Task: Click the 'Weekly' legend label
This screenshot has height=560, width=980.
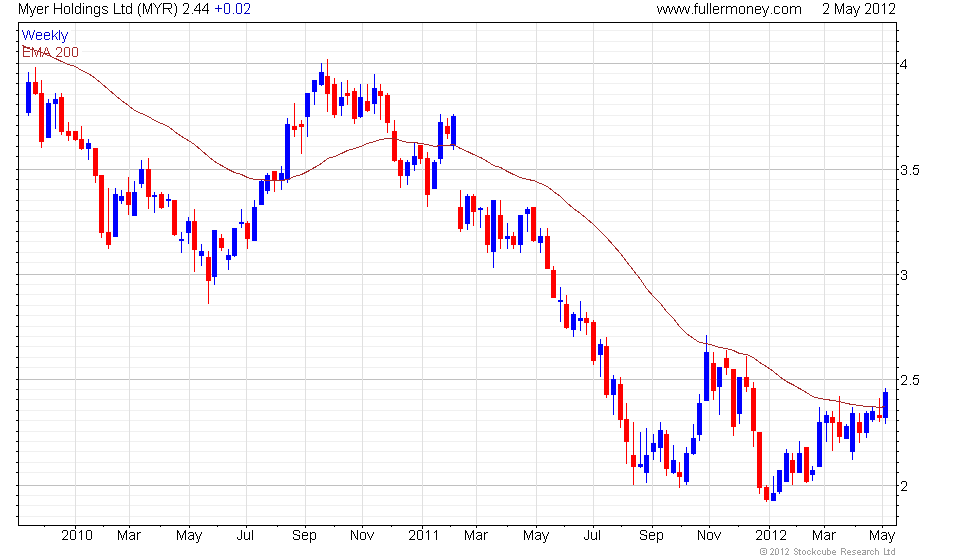Action: (x=45, y=36)
